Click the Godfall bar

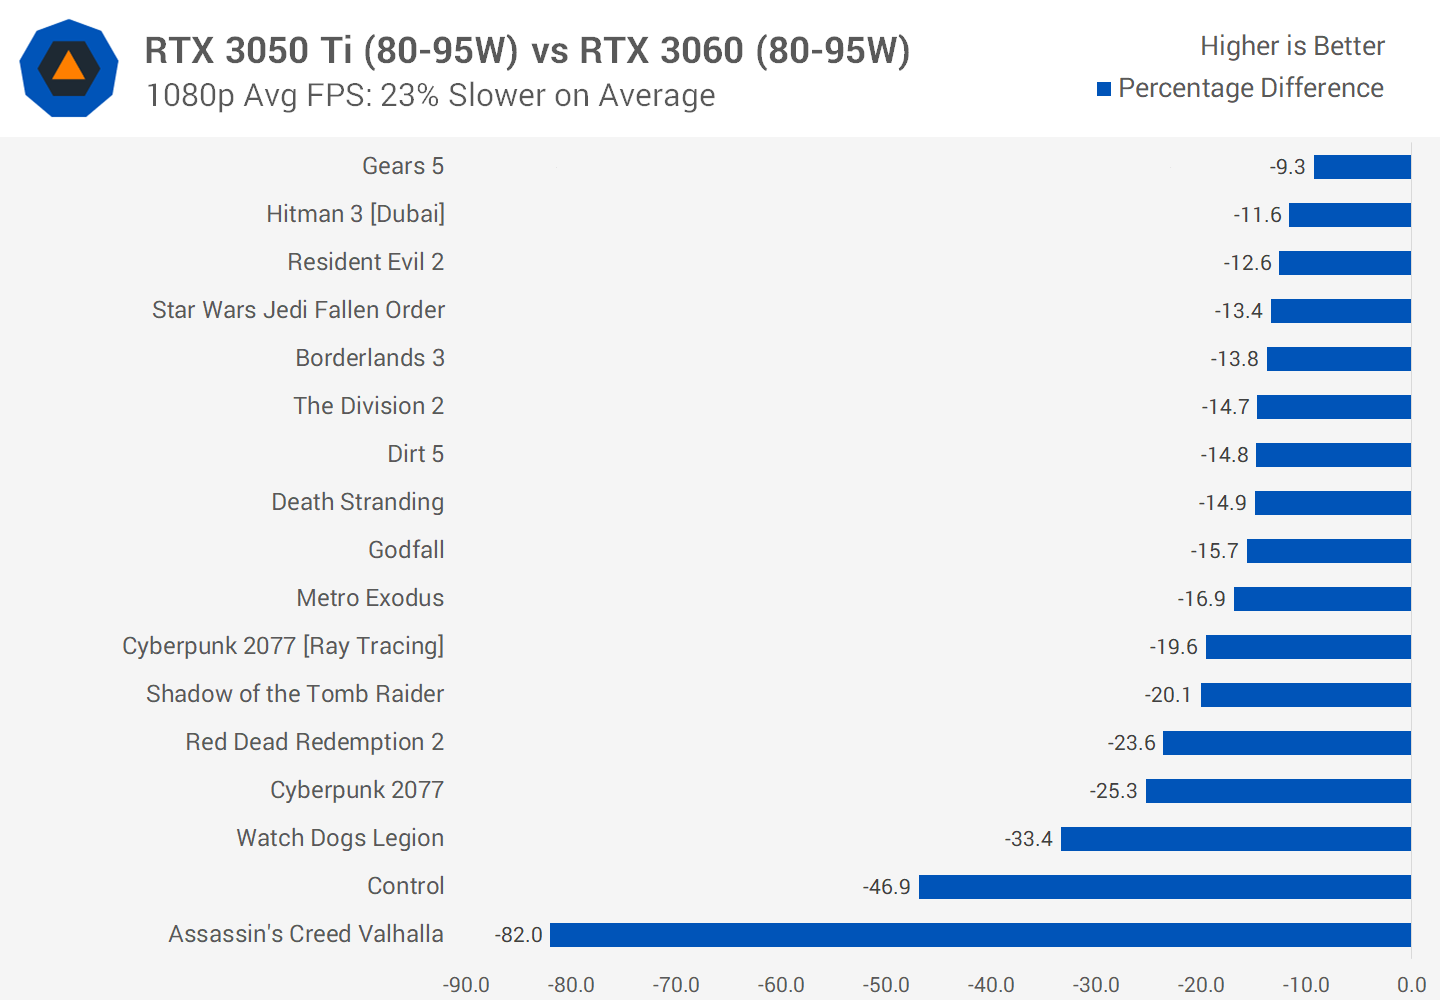[1329, 551]
